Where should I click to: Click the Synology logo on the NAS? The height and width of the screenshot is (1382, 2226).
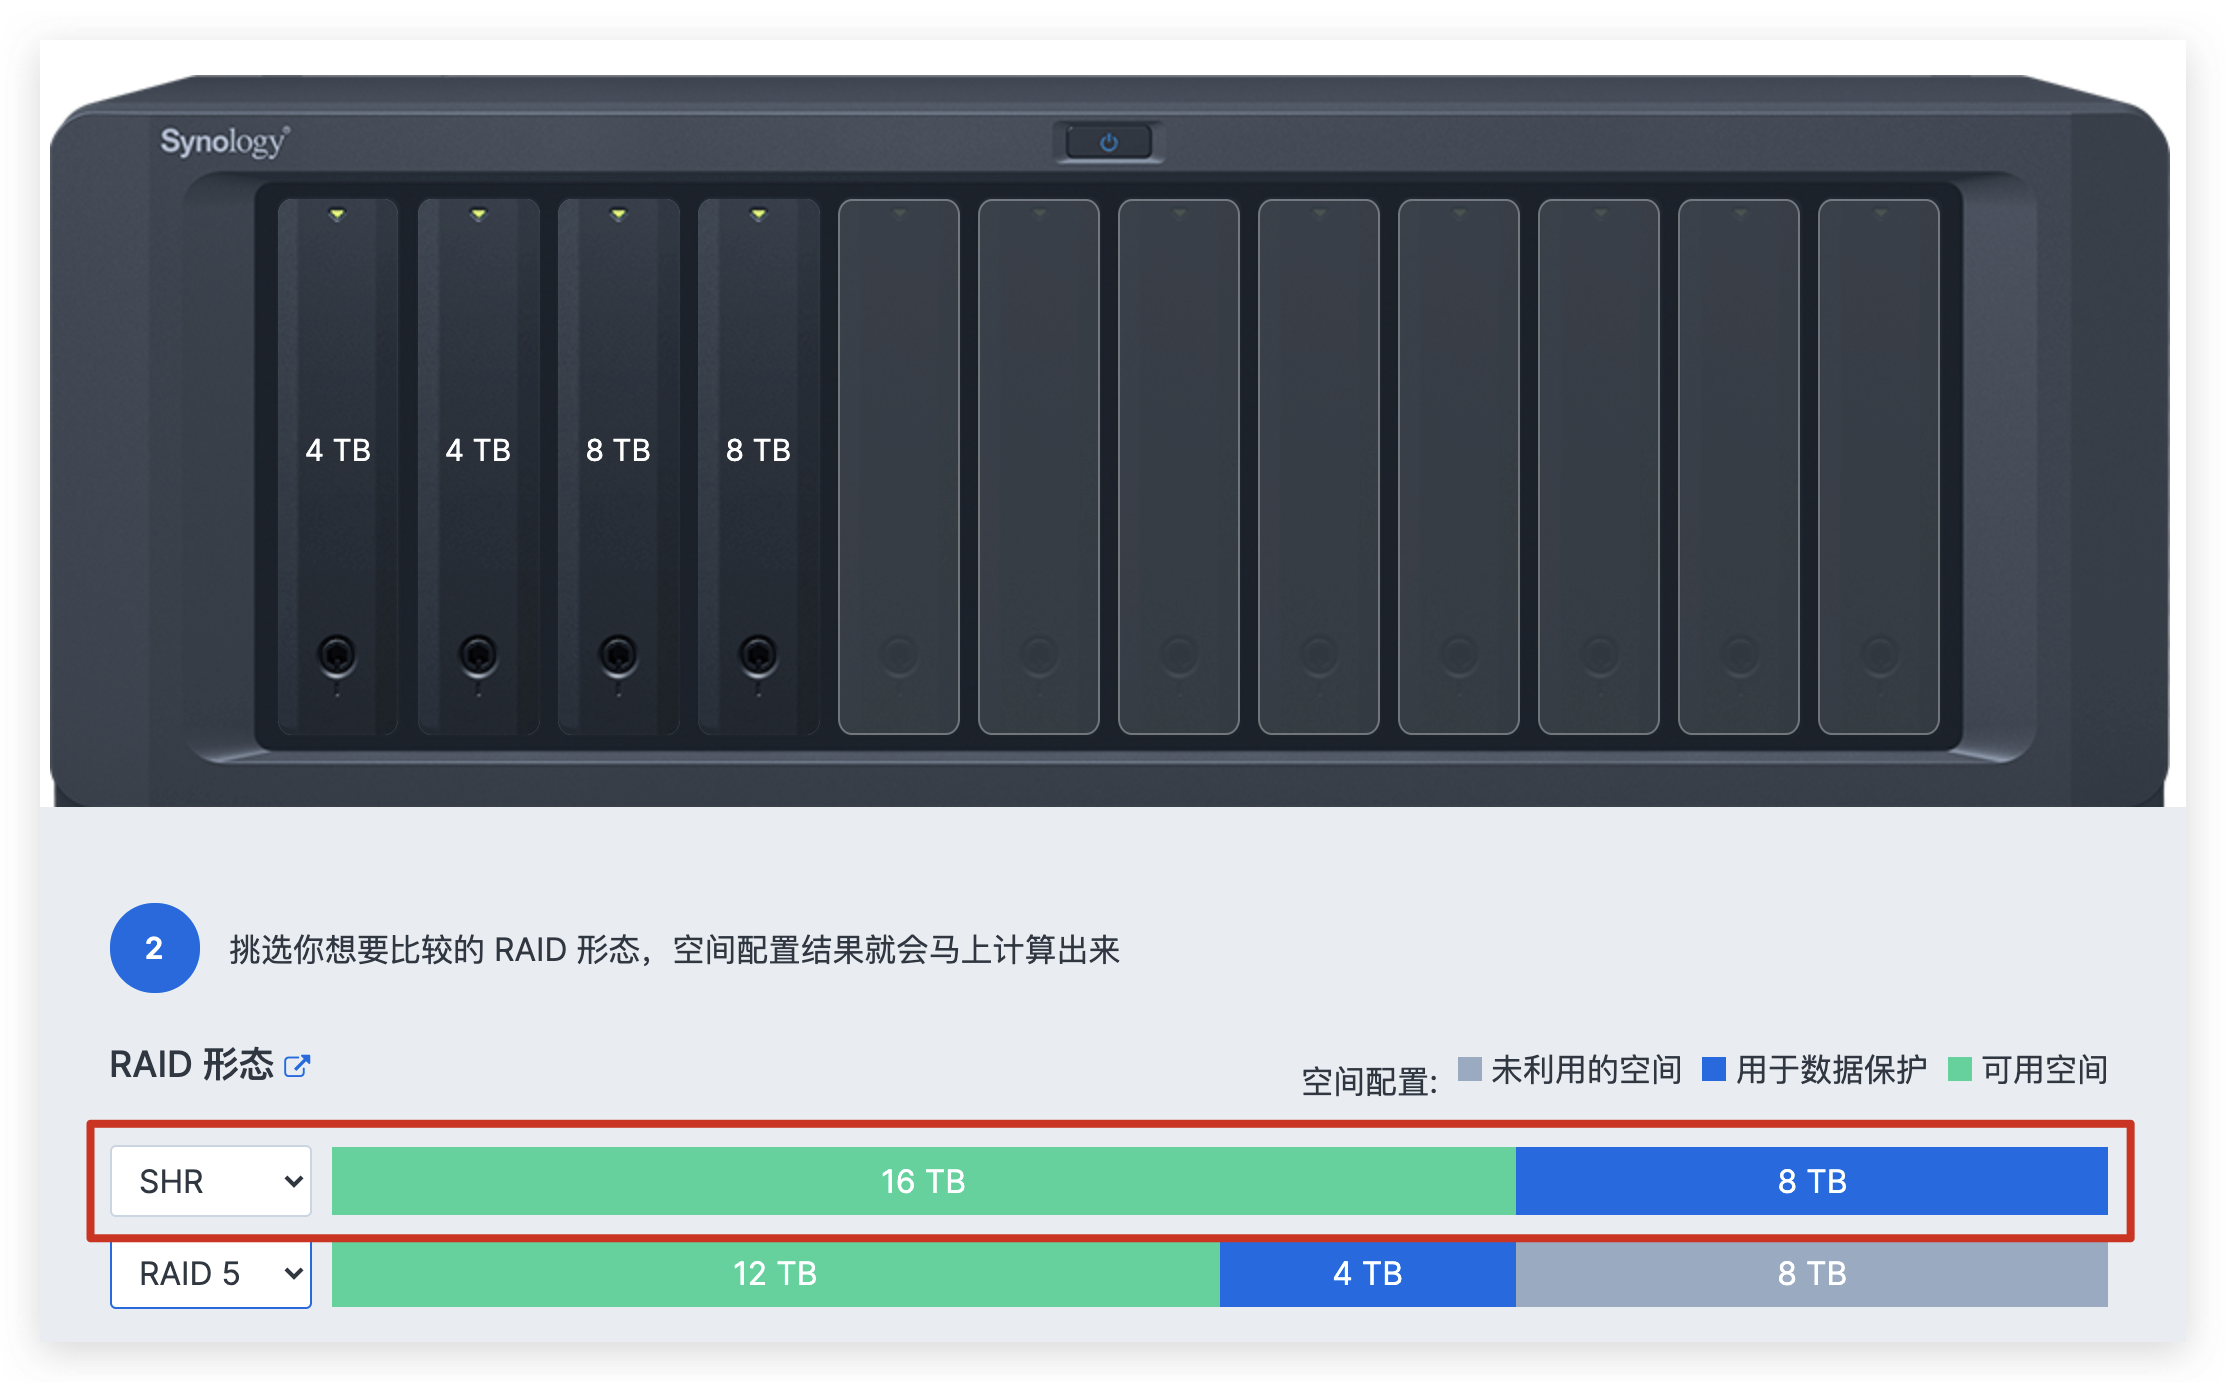[222, 141]
